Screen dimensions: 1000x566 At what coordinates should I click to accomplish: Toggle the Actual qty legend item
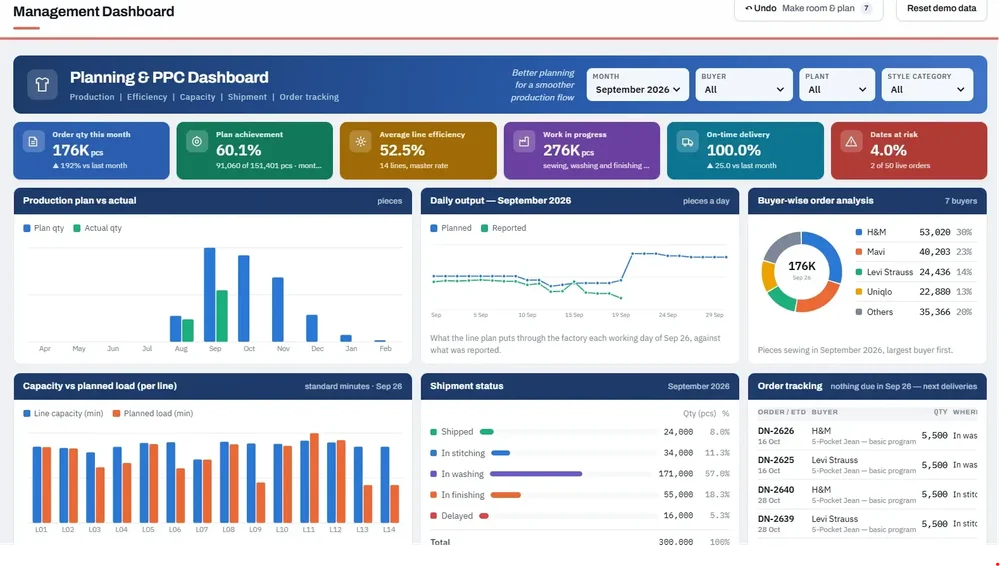[97, 228]
